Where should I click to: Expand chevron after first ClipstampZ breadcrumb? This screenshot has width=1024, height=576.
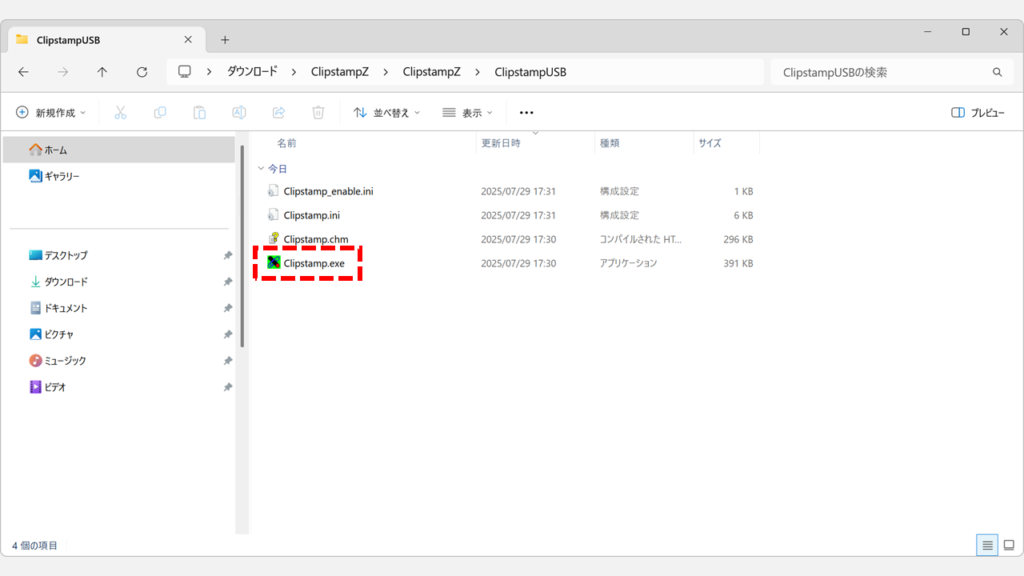coord(385,72)
